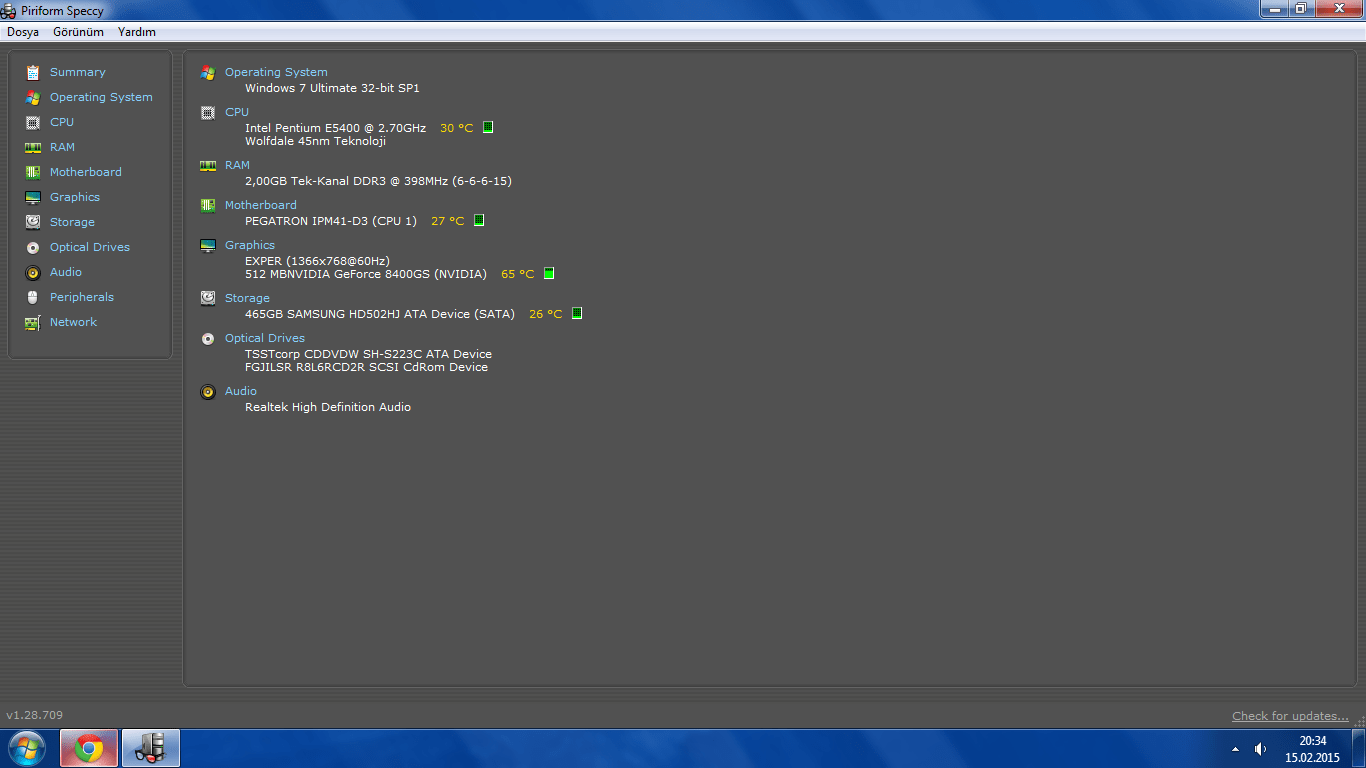1366x768 pixels.
Task: Open Network section from the sidebar
Action: point(73,322)
